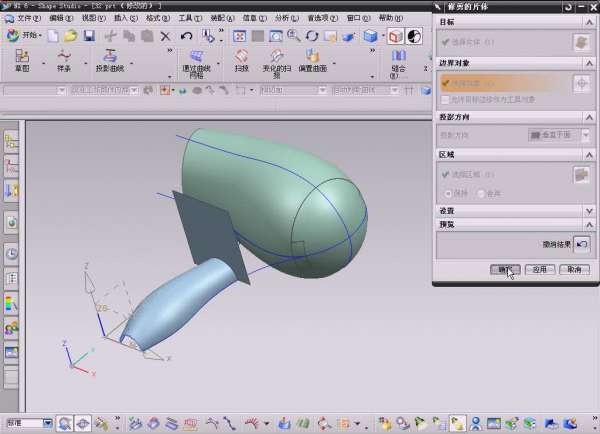Open the 文件 file menu
This screenshot has height=434, width=600.
coord(27,18)
